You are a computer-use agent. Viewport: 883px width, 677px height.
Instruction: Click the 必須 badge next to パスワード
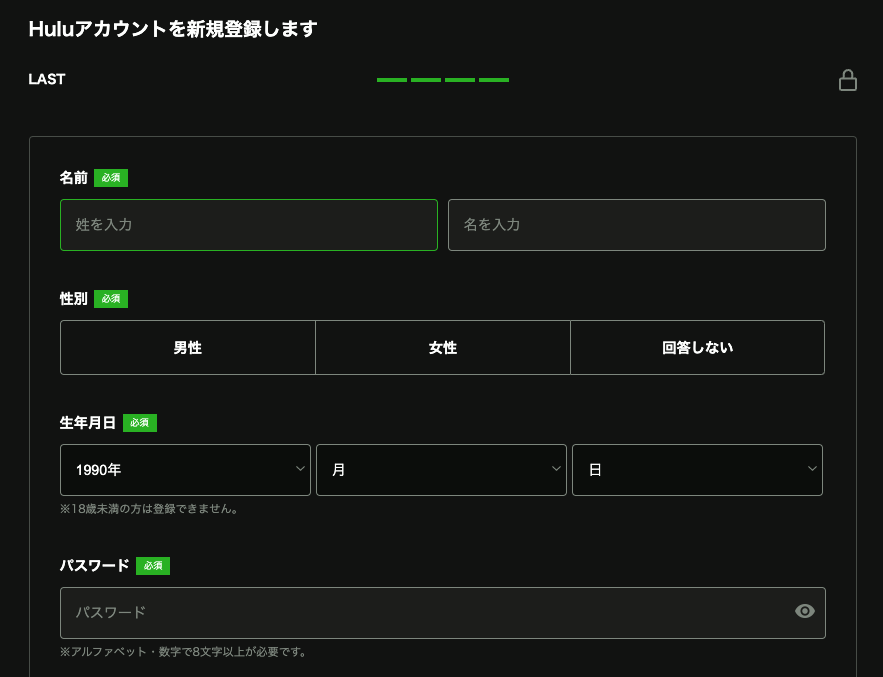pos(153,565)
